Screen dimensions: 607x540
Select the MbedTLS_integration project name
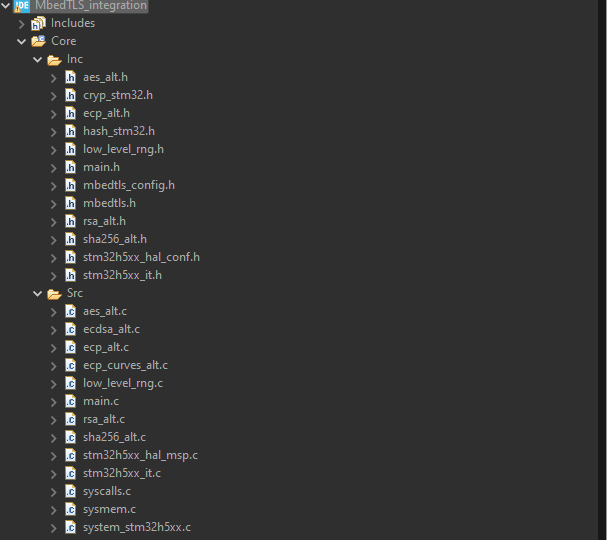pos(91,5)
